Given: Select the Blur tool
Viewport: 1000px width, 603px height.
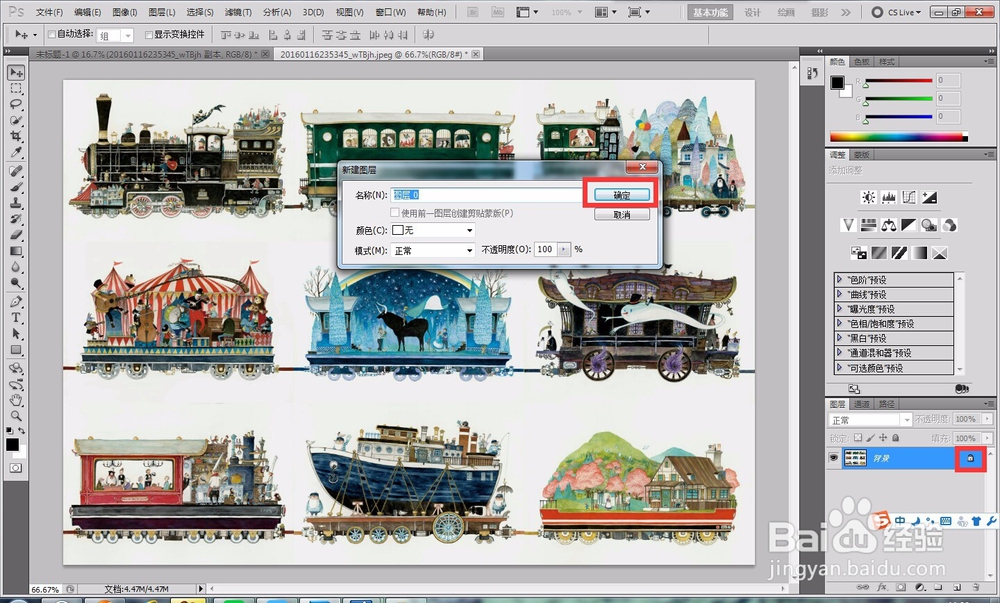Looking at the screenshot, I should (16, 266).
